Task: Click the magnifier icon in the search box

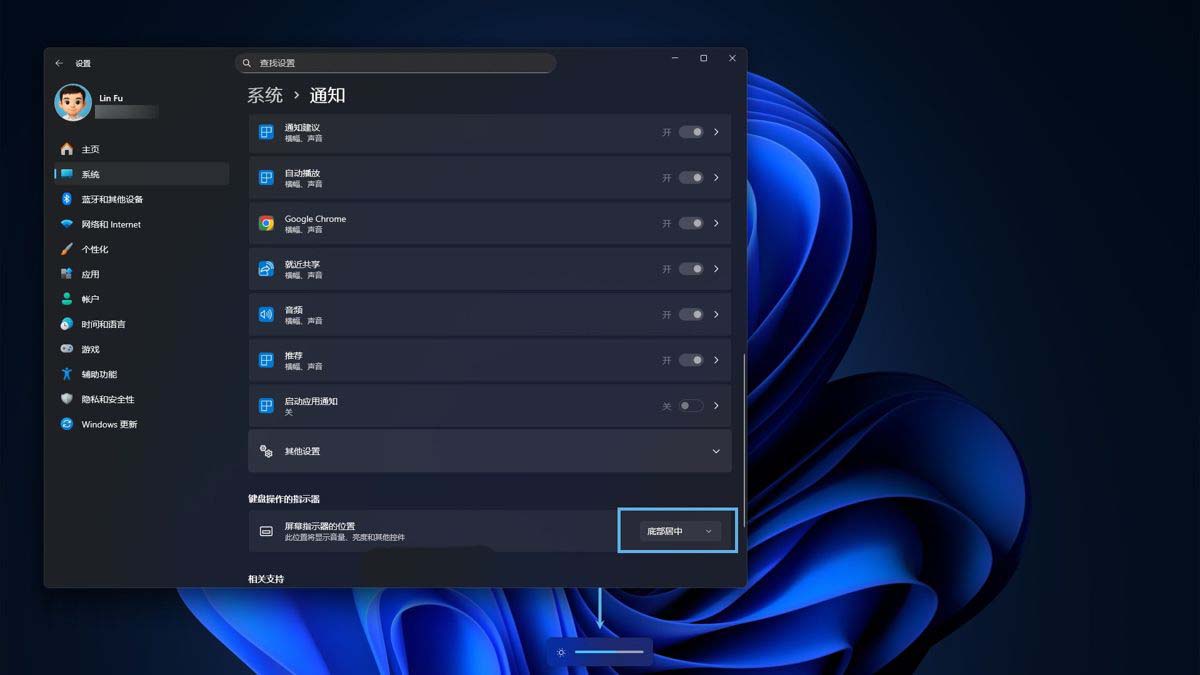Action: click(x=247, y=63)
